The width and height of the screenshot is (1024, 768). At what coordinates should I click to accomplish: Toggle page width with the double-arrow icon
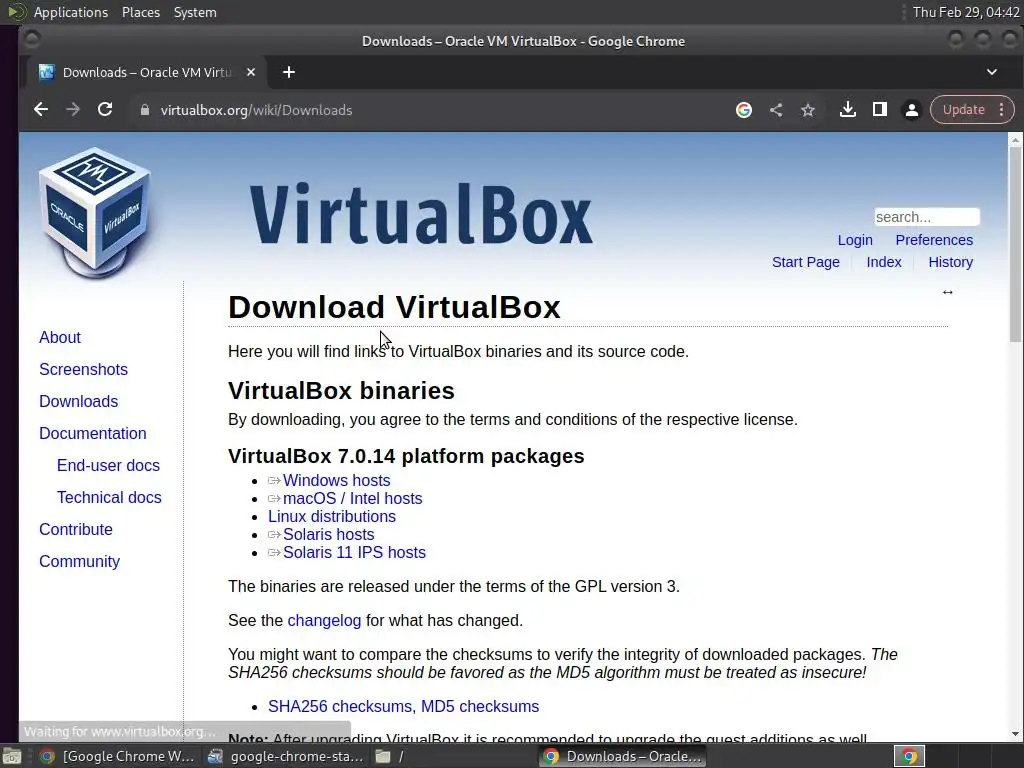tap(948, 292)
